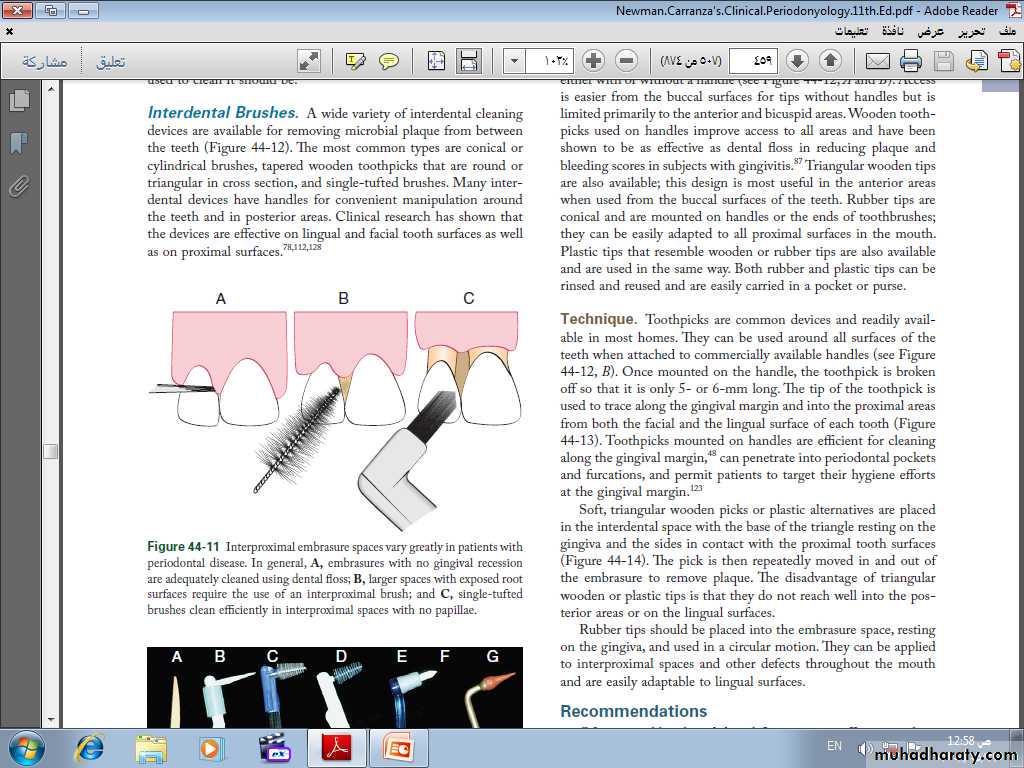Open the مشاركة (Share) pane

(44, 61)
